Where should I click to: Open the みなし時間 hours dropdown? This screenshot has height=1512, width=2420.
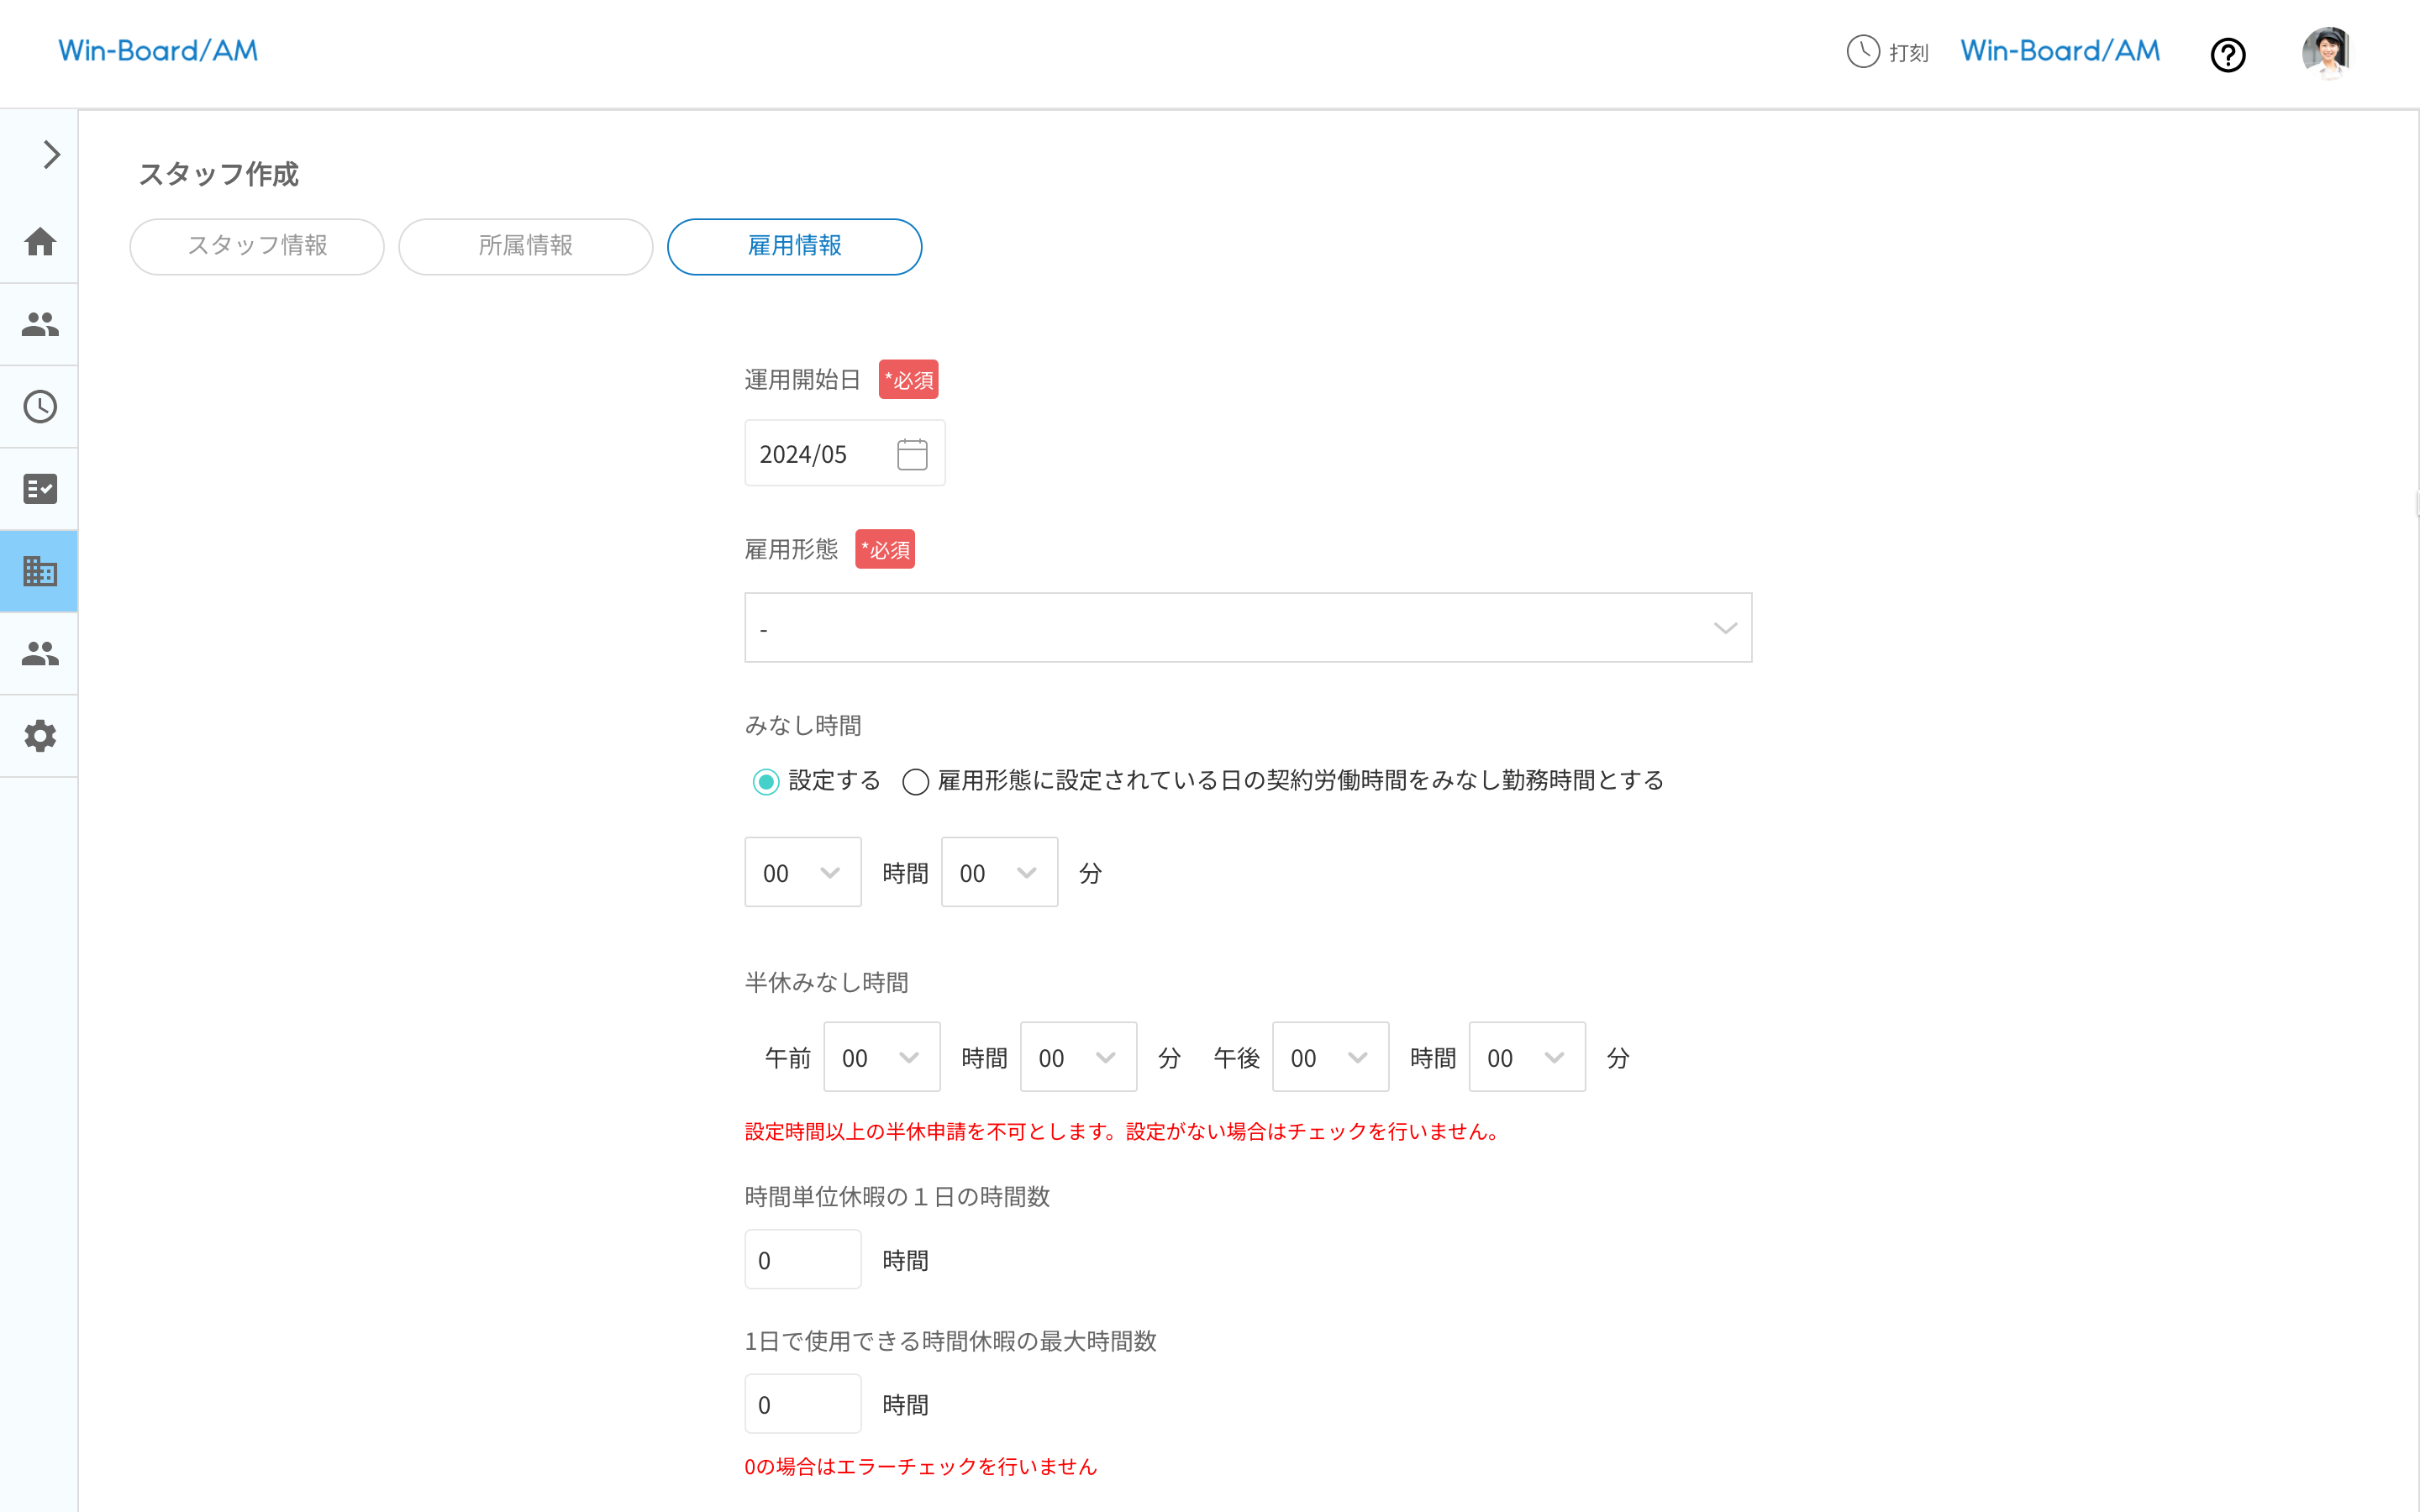coord(802,871)
